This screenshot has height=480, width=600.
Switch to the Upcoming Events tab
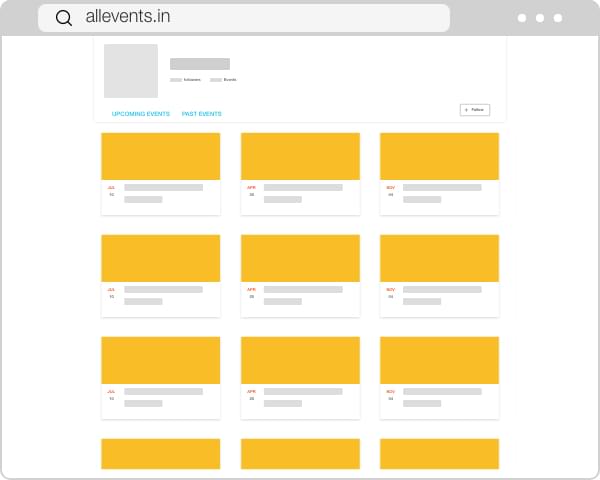(x=141, y=114)
